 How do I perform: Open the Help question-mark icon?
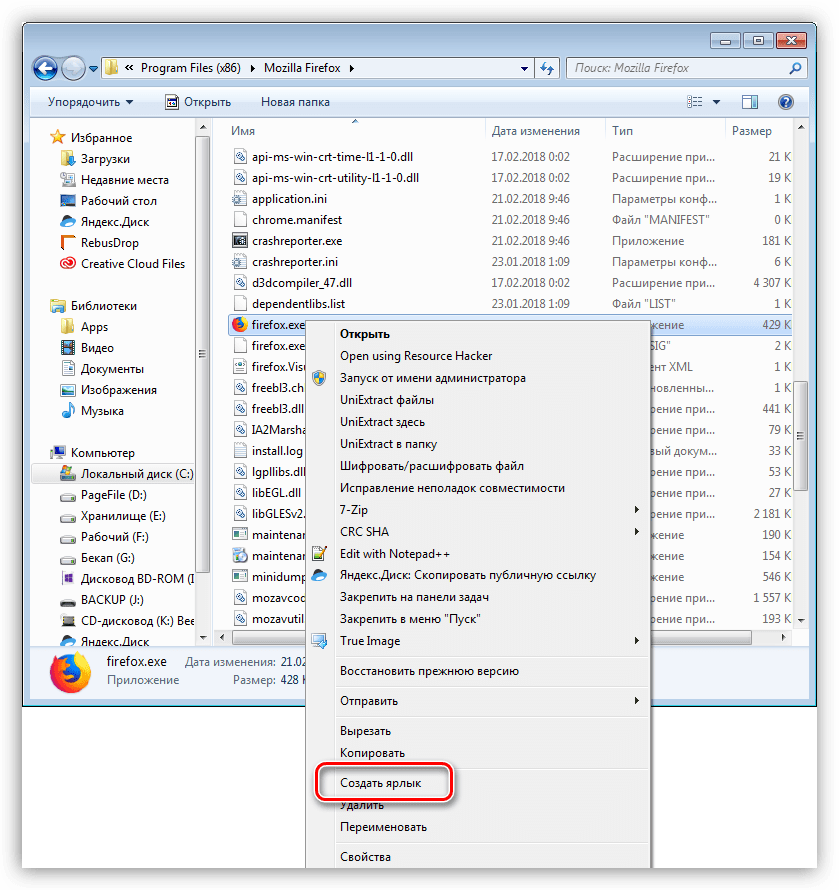coord(786,102)
